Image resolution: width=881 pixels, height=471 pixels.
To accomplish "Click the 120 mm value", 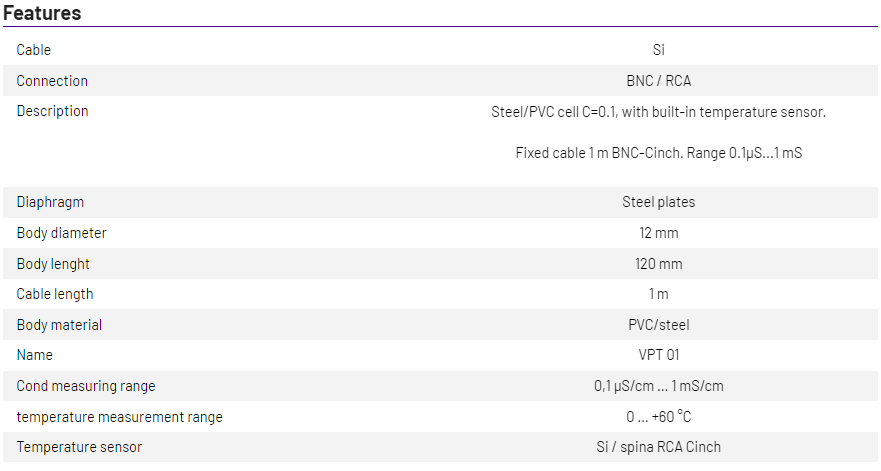I will (658, 264).
